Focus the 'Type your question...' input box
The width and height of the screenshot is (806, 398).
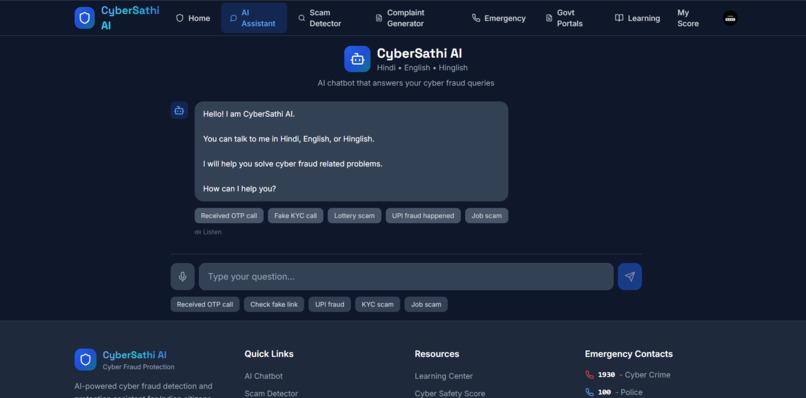click(406, 277)
